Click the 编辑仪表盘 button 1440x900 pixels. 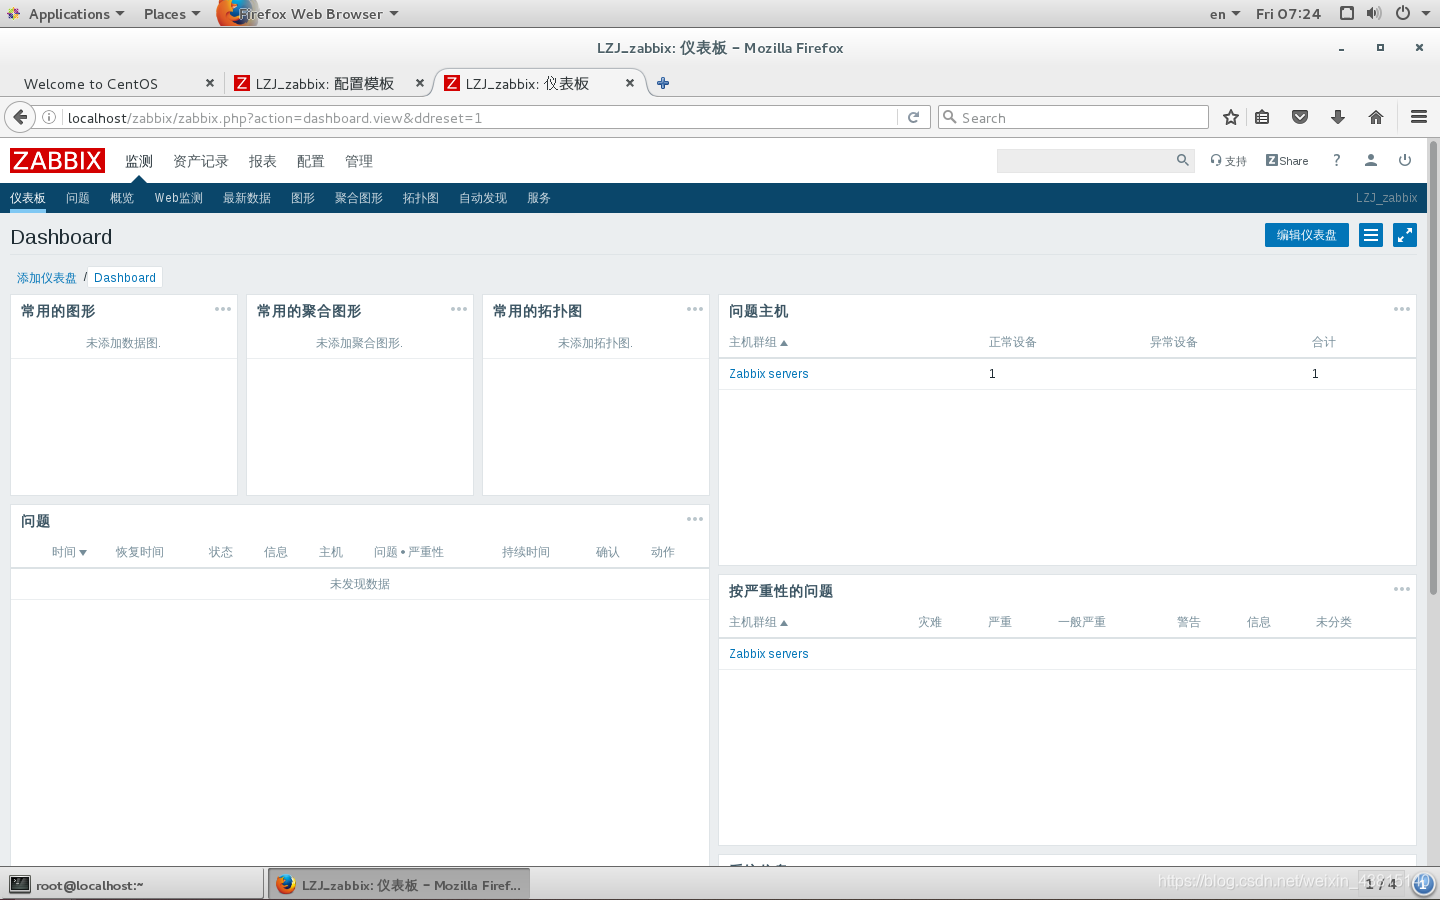tap(1307, 235)
